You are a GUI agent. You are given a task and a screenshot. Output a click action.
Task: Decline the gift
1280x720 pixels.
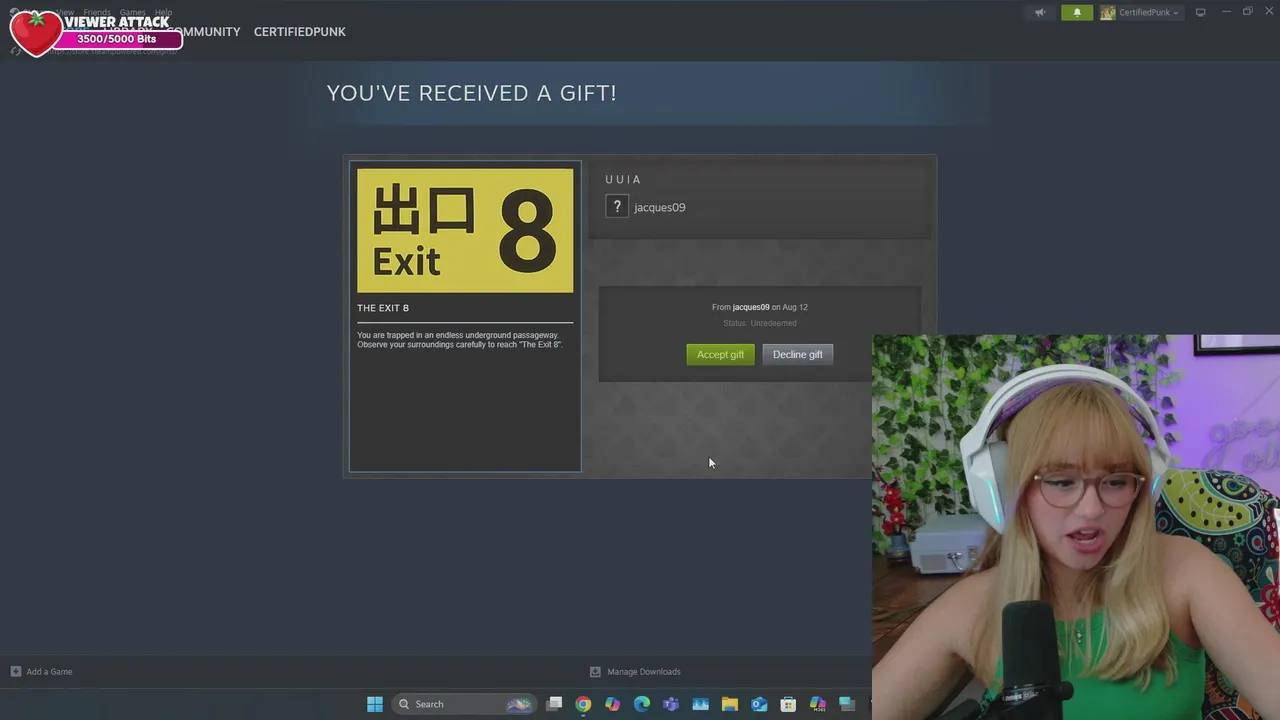[x=797, y=354]
